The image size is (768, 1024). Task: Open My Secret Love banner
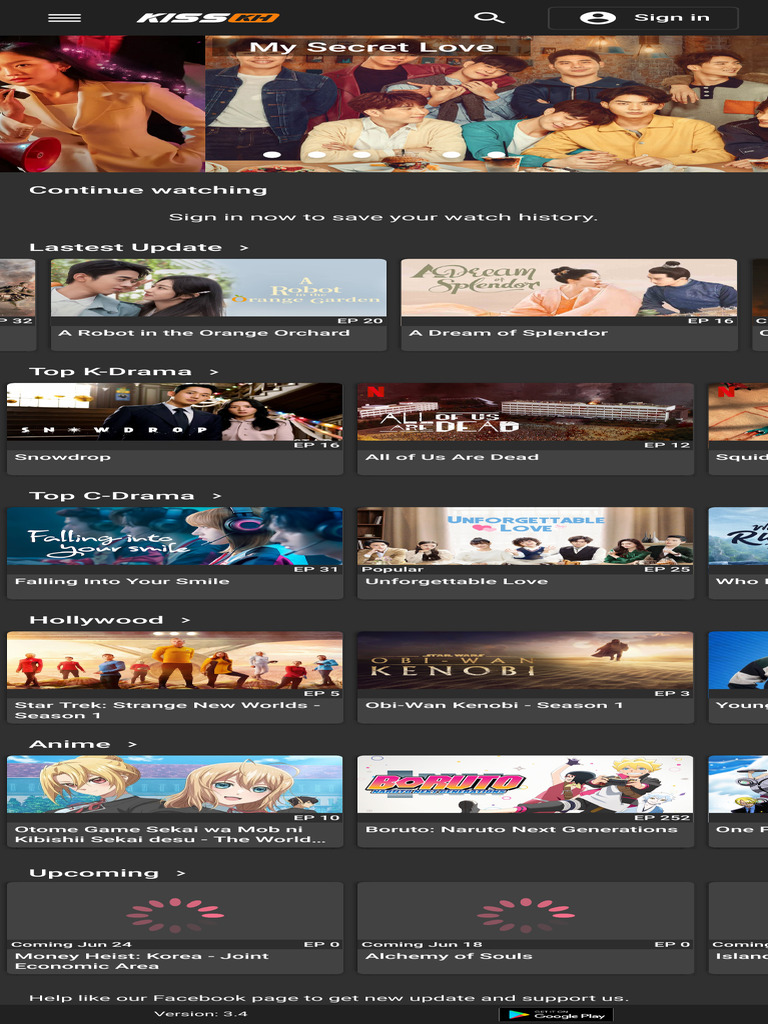(x=487, y=104)
